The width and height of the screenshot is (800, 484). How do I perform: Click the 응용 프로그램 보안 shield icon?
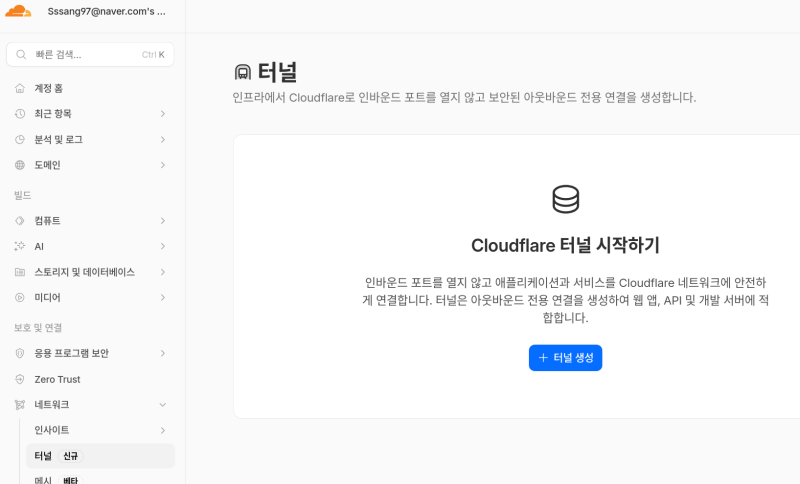click(20, 353)
